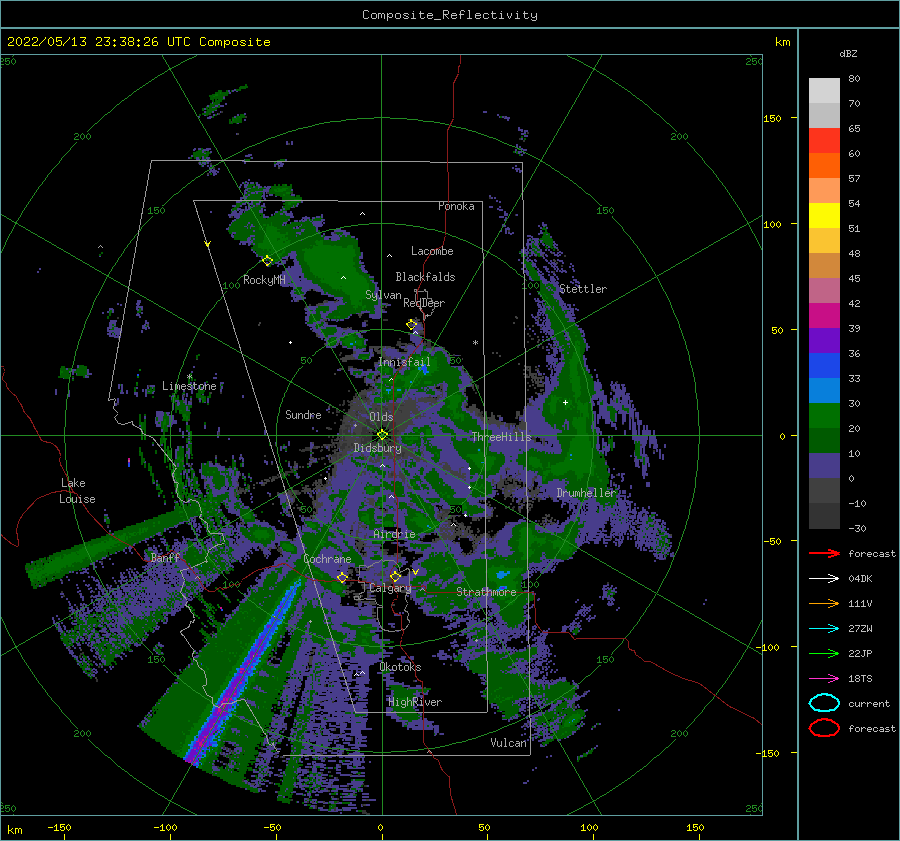Image resolution: width=900 pixels, height=841 pixels.
Task: Click the ThreeHills town label
Action: [501, 437]
